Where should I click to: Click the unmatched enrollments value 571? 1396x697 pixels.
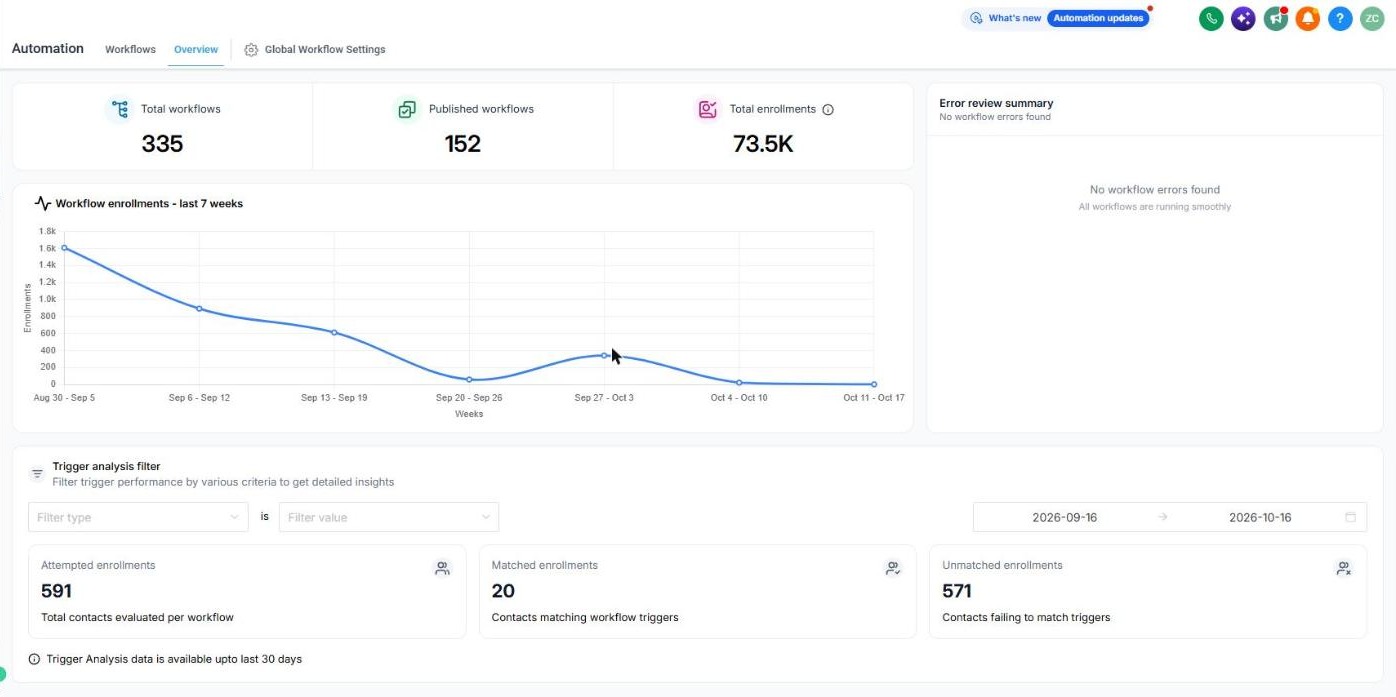pyautogui.click(x=957, y=591)
